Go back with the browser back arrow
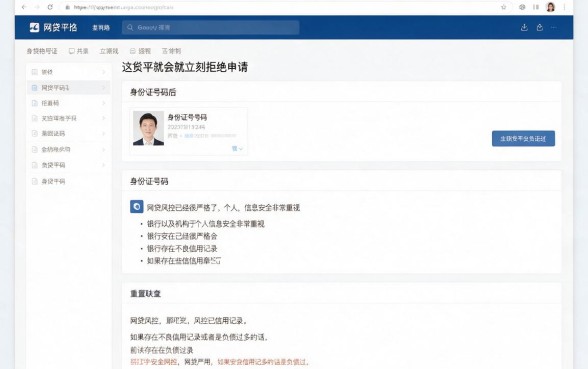This screenshot has height=369, width=588. click(24, 7)
